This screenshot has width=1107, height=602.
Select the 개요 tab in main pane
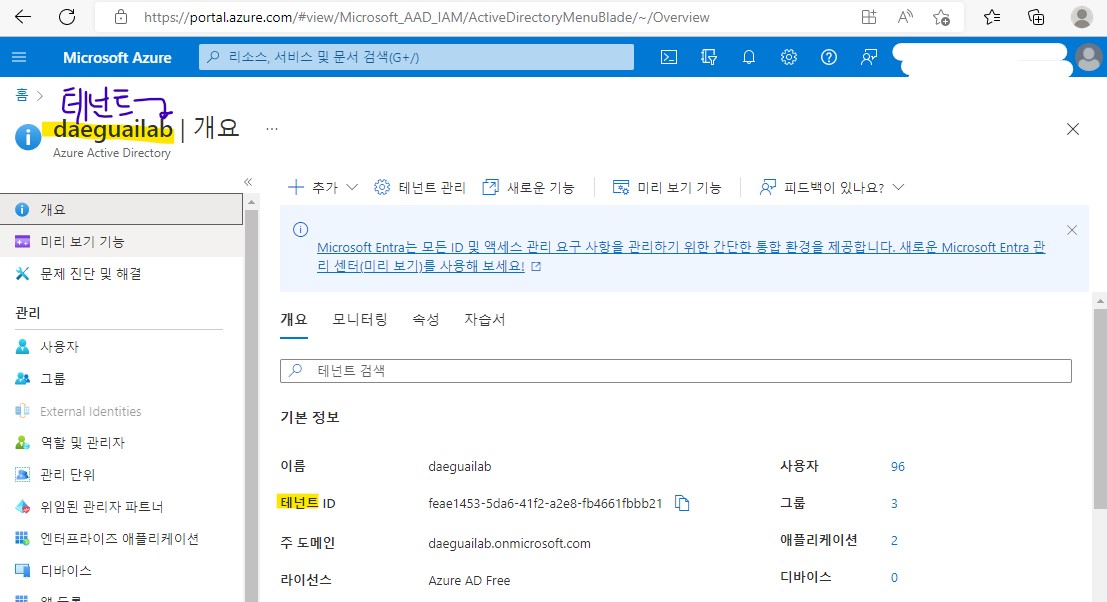click(294, 320)
